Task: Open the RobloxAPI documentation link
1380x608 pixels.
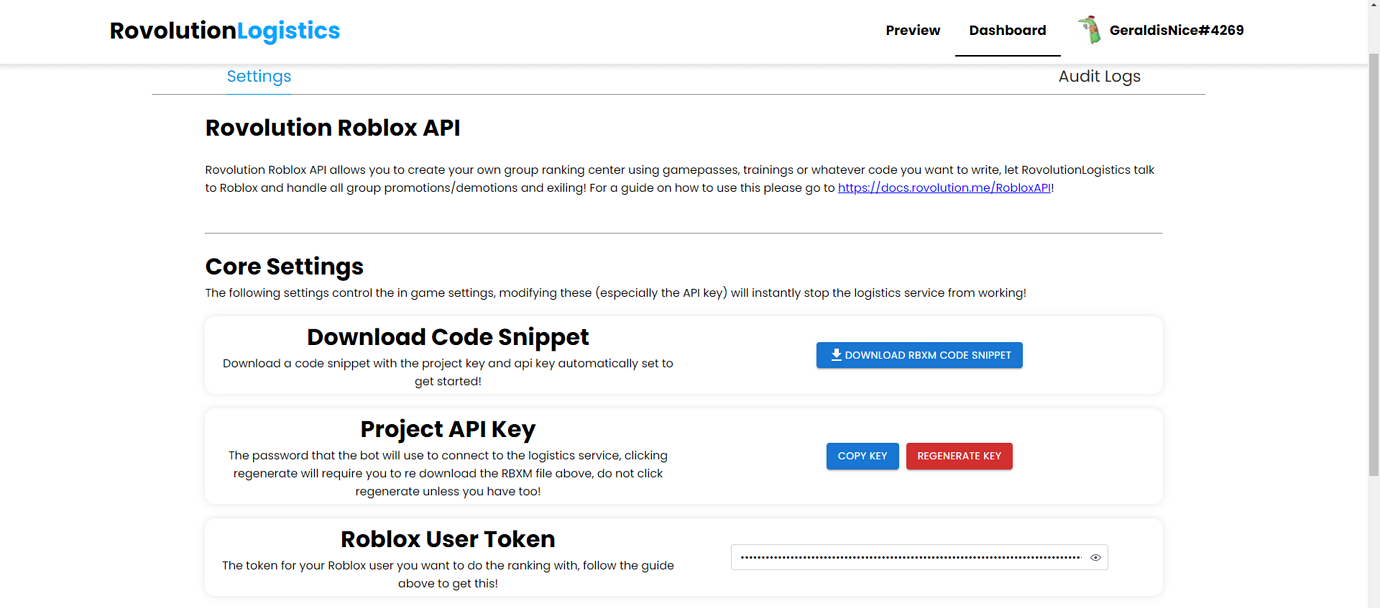Action: tap(943, 187)
